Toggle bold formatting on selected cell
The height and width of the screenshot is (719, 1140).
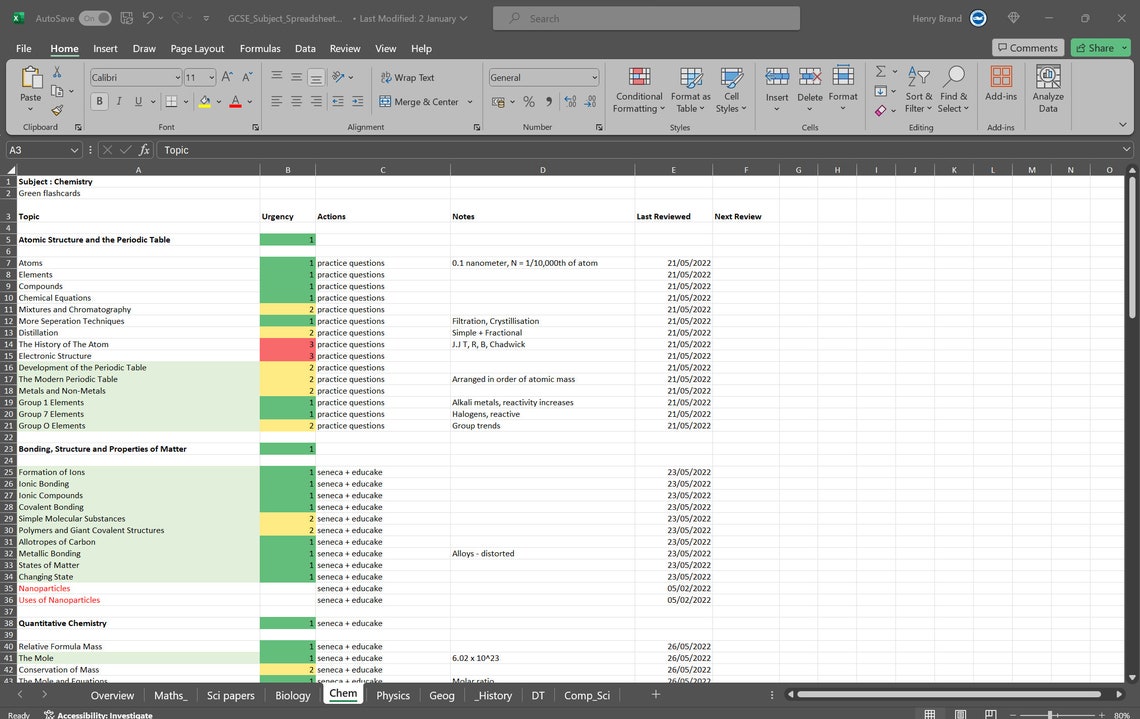click(x=98, y=101)
